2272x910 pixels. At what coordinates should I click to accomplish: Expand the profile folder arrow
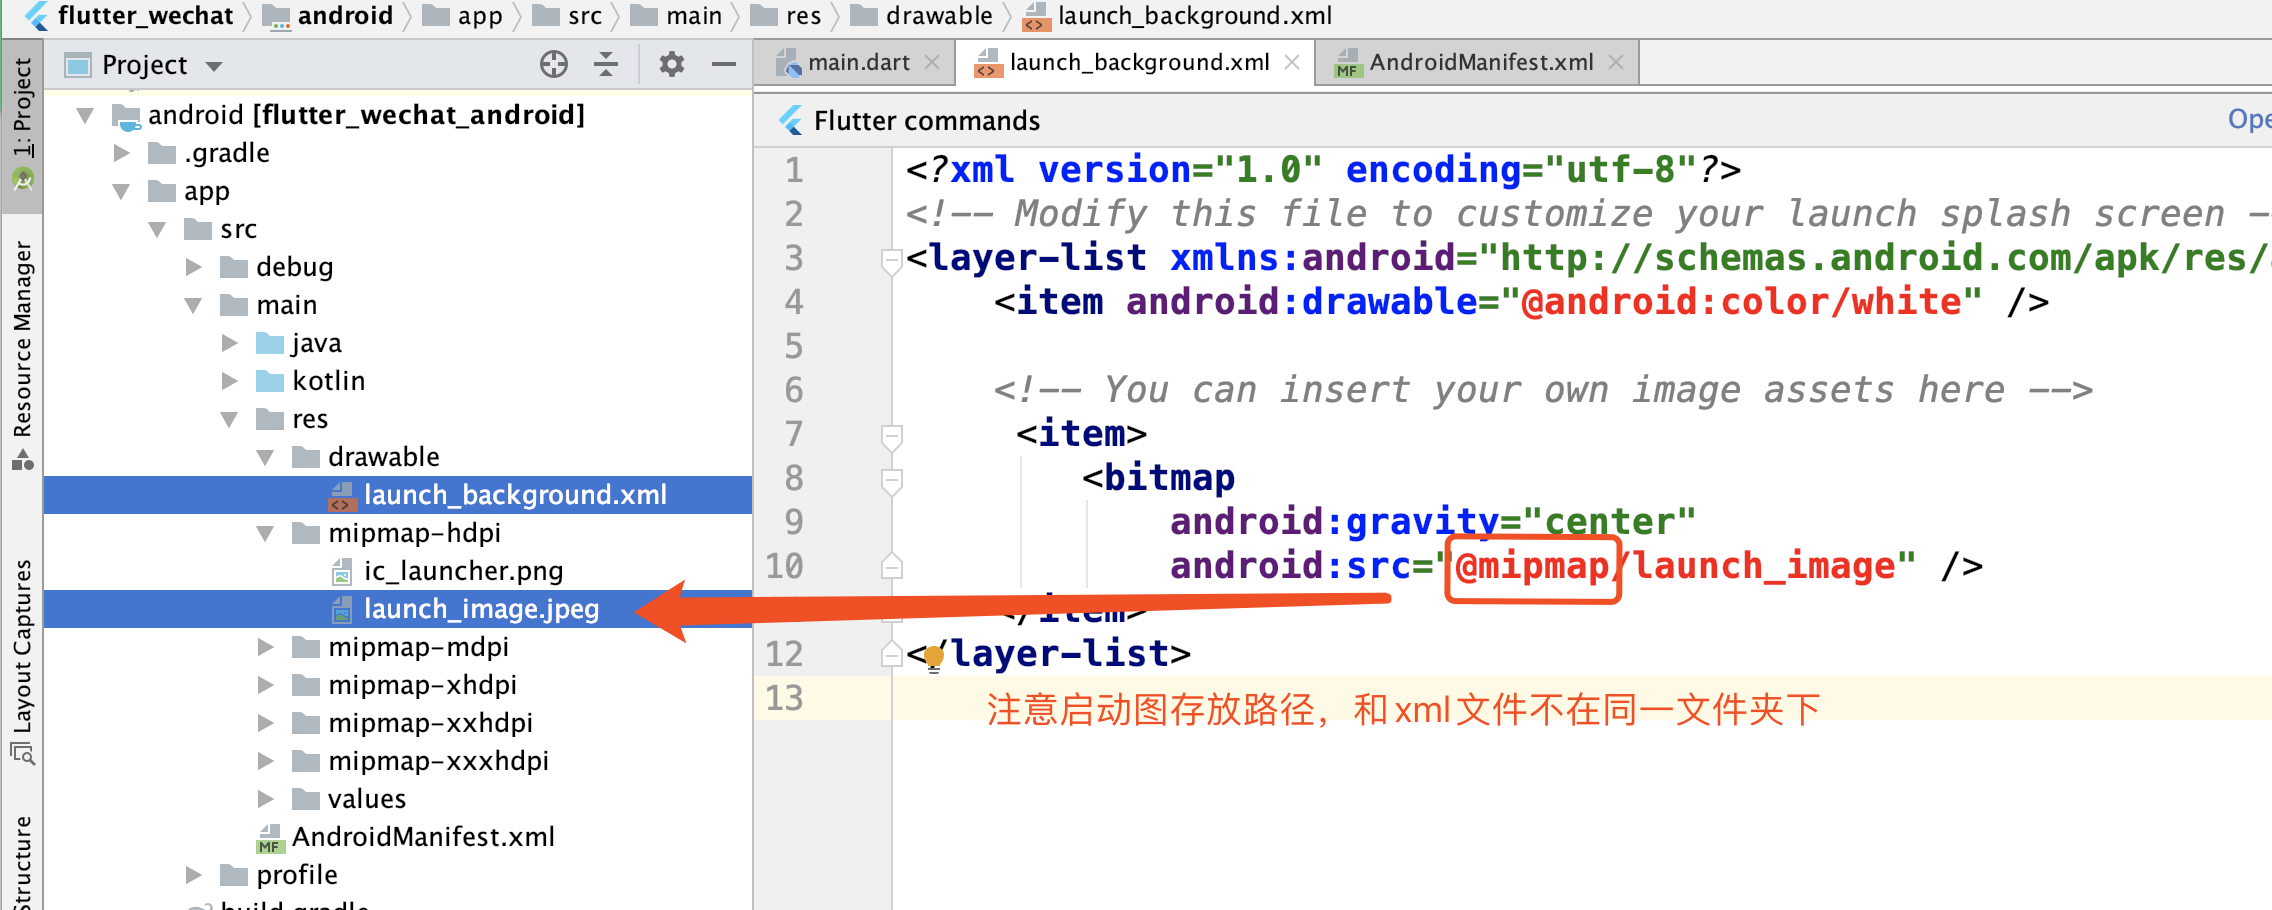pyautogui.click(x=193, y=875)
